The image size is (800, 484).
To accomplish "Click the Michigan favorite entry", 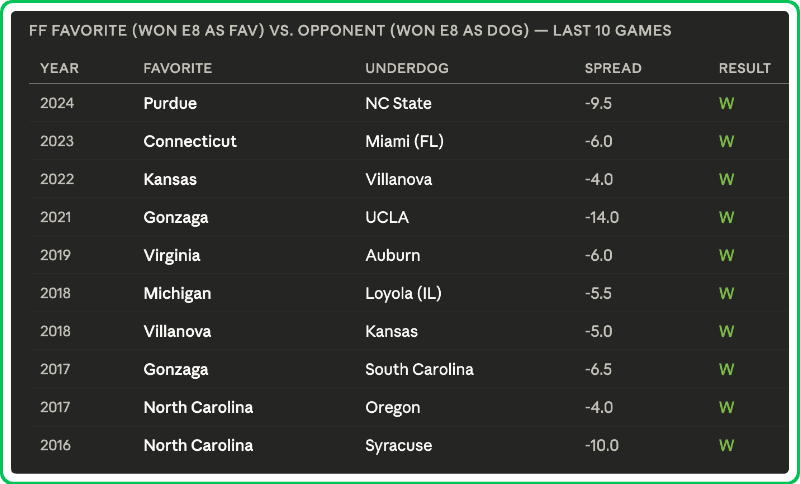I will (177, 294).
